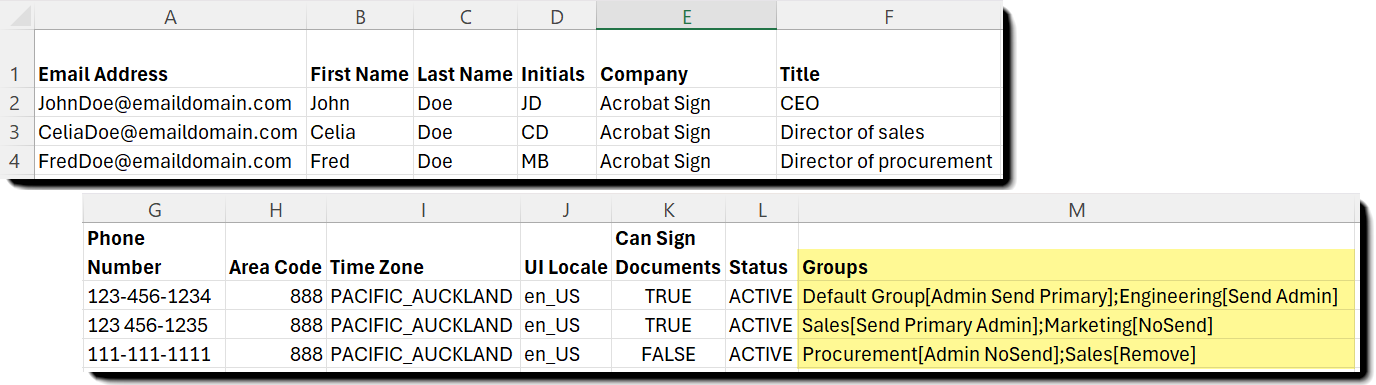Image resolution: width=1376 pixels, height=385 pixels.
Task: Select cell FredDoe@emaildomain.com
Action: 170,161
